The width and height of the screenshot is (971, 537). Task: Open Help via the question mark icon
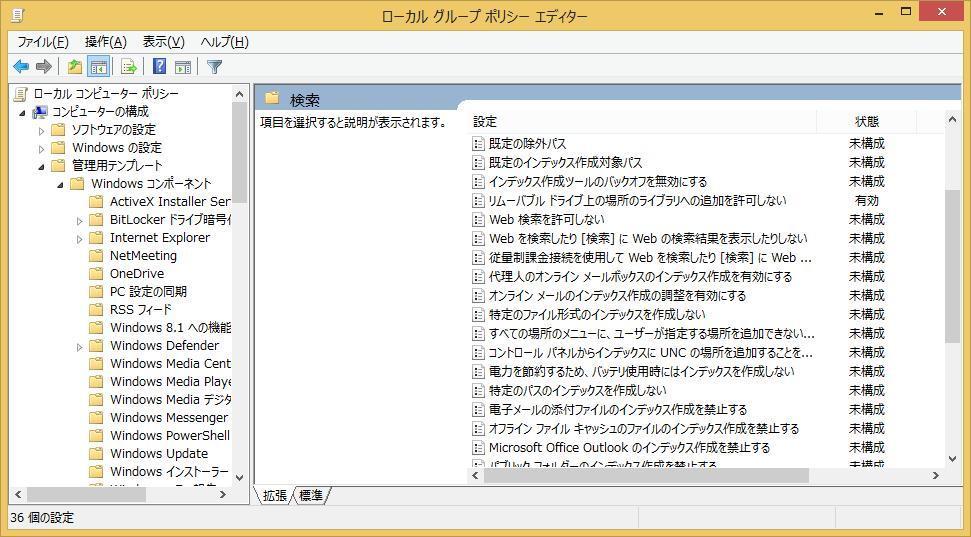(x=159, y=66)
